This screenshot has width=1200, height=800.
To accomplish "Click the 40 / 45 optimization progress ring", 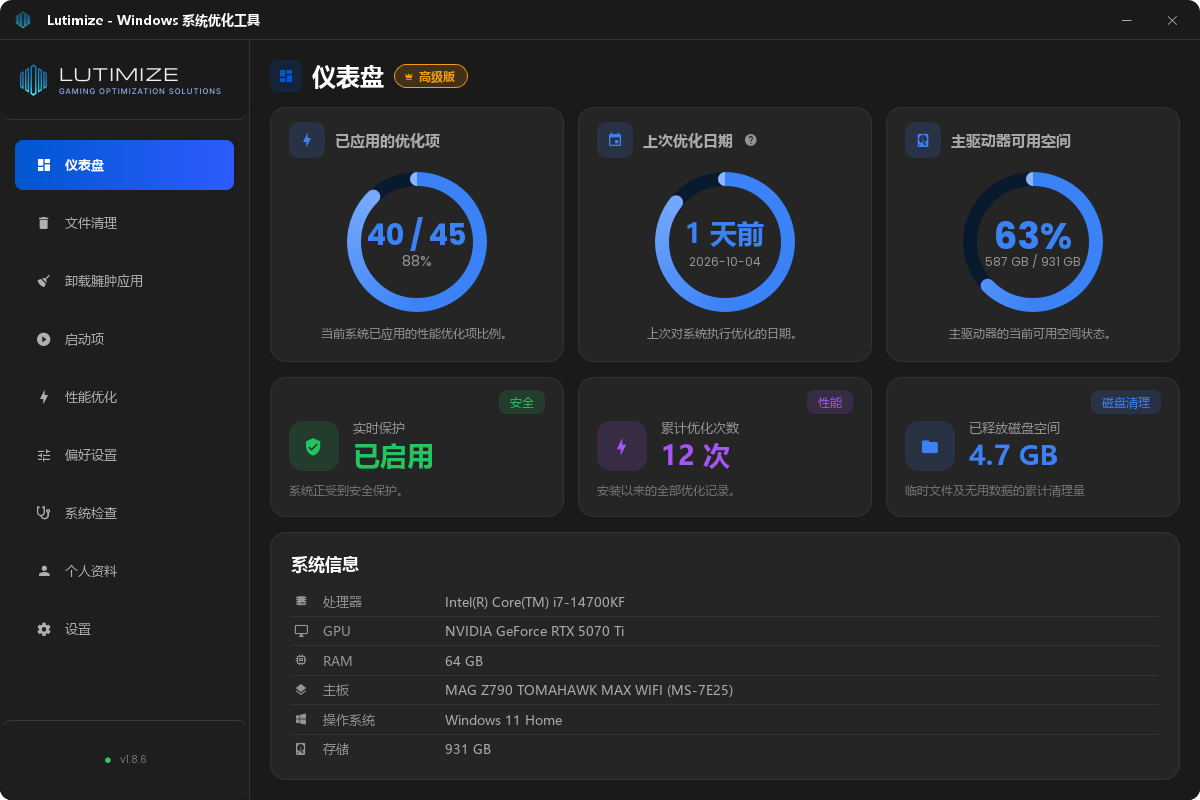I will 417,242.
